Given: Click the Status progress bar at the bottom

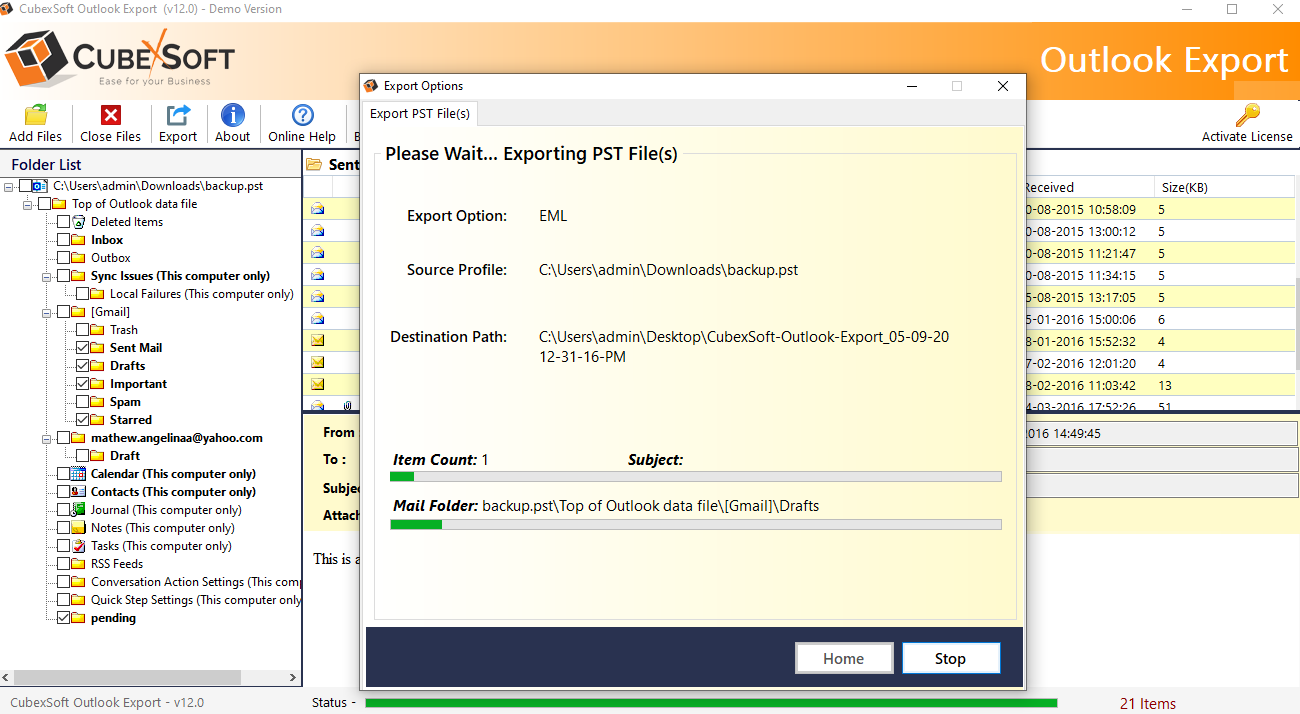Looking at the screenshot, I should click(x=711, y=703).
